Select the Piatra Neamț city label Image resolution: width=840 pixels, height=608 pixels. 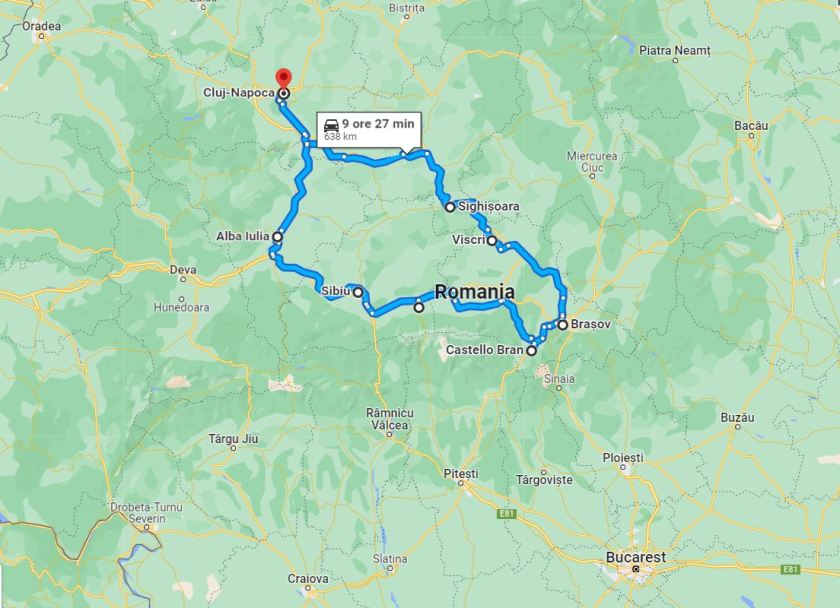(674, 50)
